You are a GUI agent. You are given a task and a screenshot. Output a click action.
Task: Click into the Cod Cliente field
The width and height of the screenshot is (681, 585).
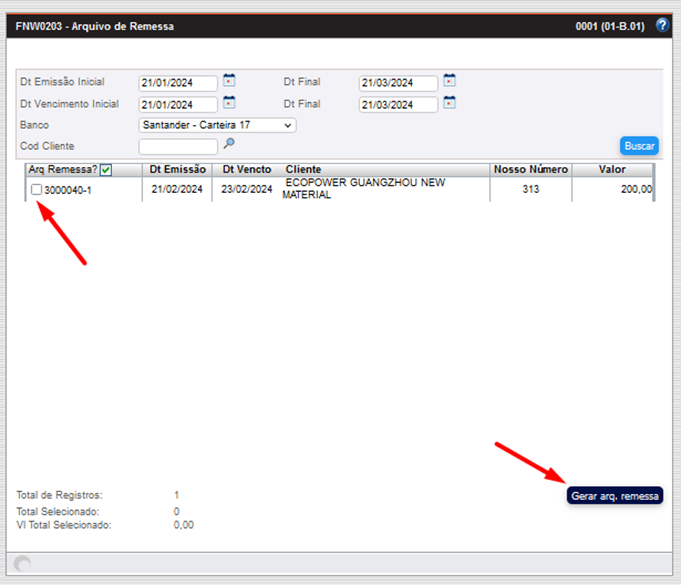tap(178, 146)
